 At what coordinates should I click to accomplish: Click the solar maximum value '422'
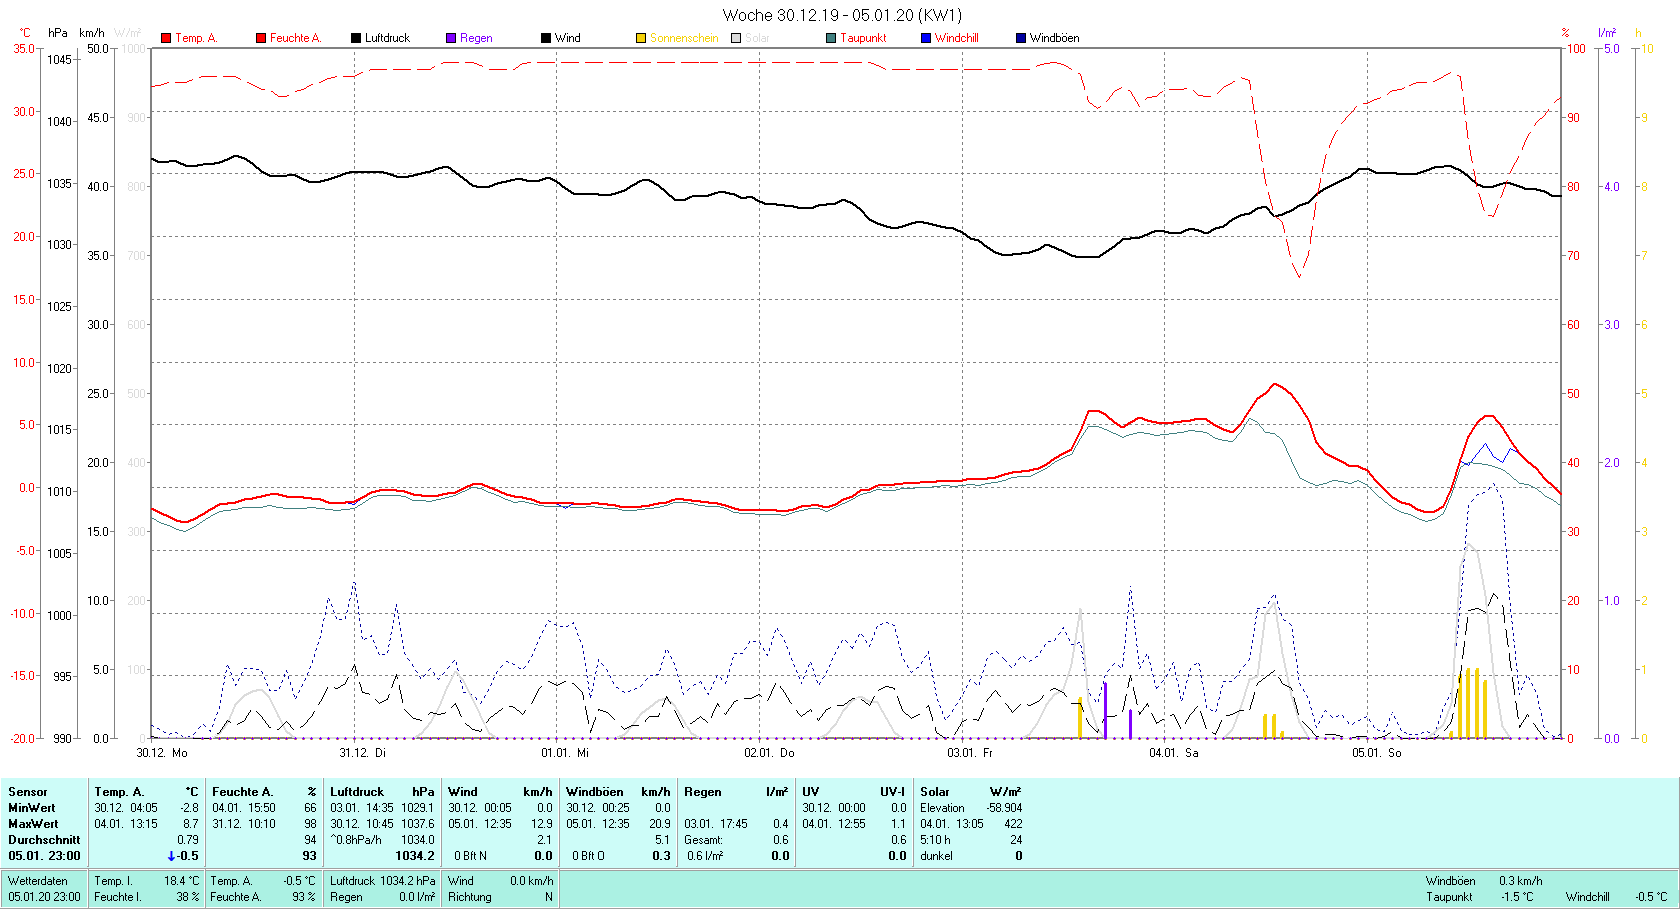[x=1014, y=824]
